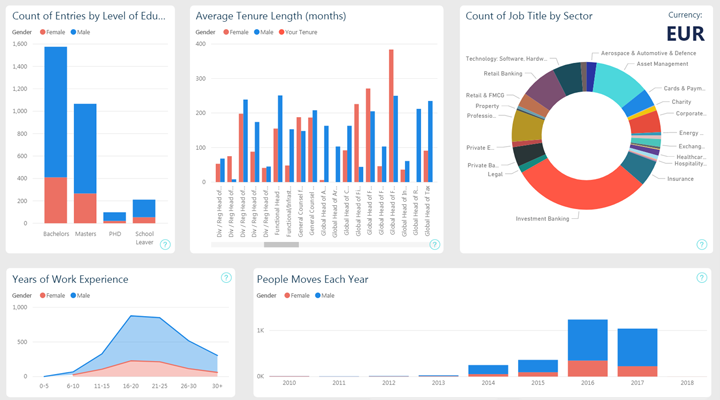The height and width of the screenshot is (400, 720).
Task: Click help icon on People Moves Each Year tile
Action: click(700, 278)
